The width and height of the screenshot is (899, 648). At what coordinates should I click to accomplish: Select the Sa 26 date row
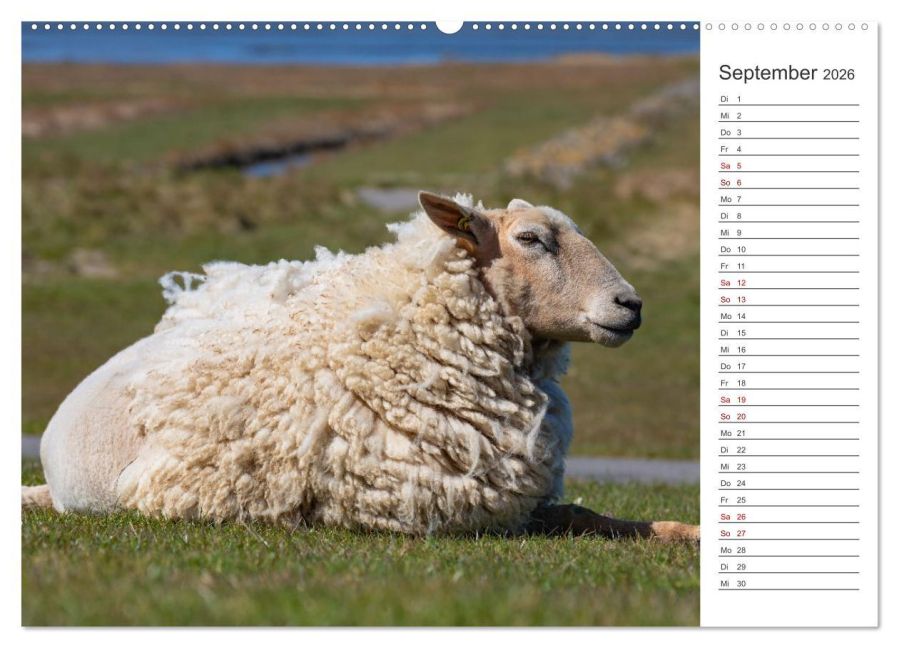pyautogui.click(x=789, y=516)
